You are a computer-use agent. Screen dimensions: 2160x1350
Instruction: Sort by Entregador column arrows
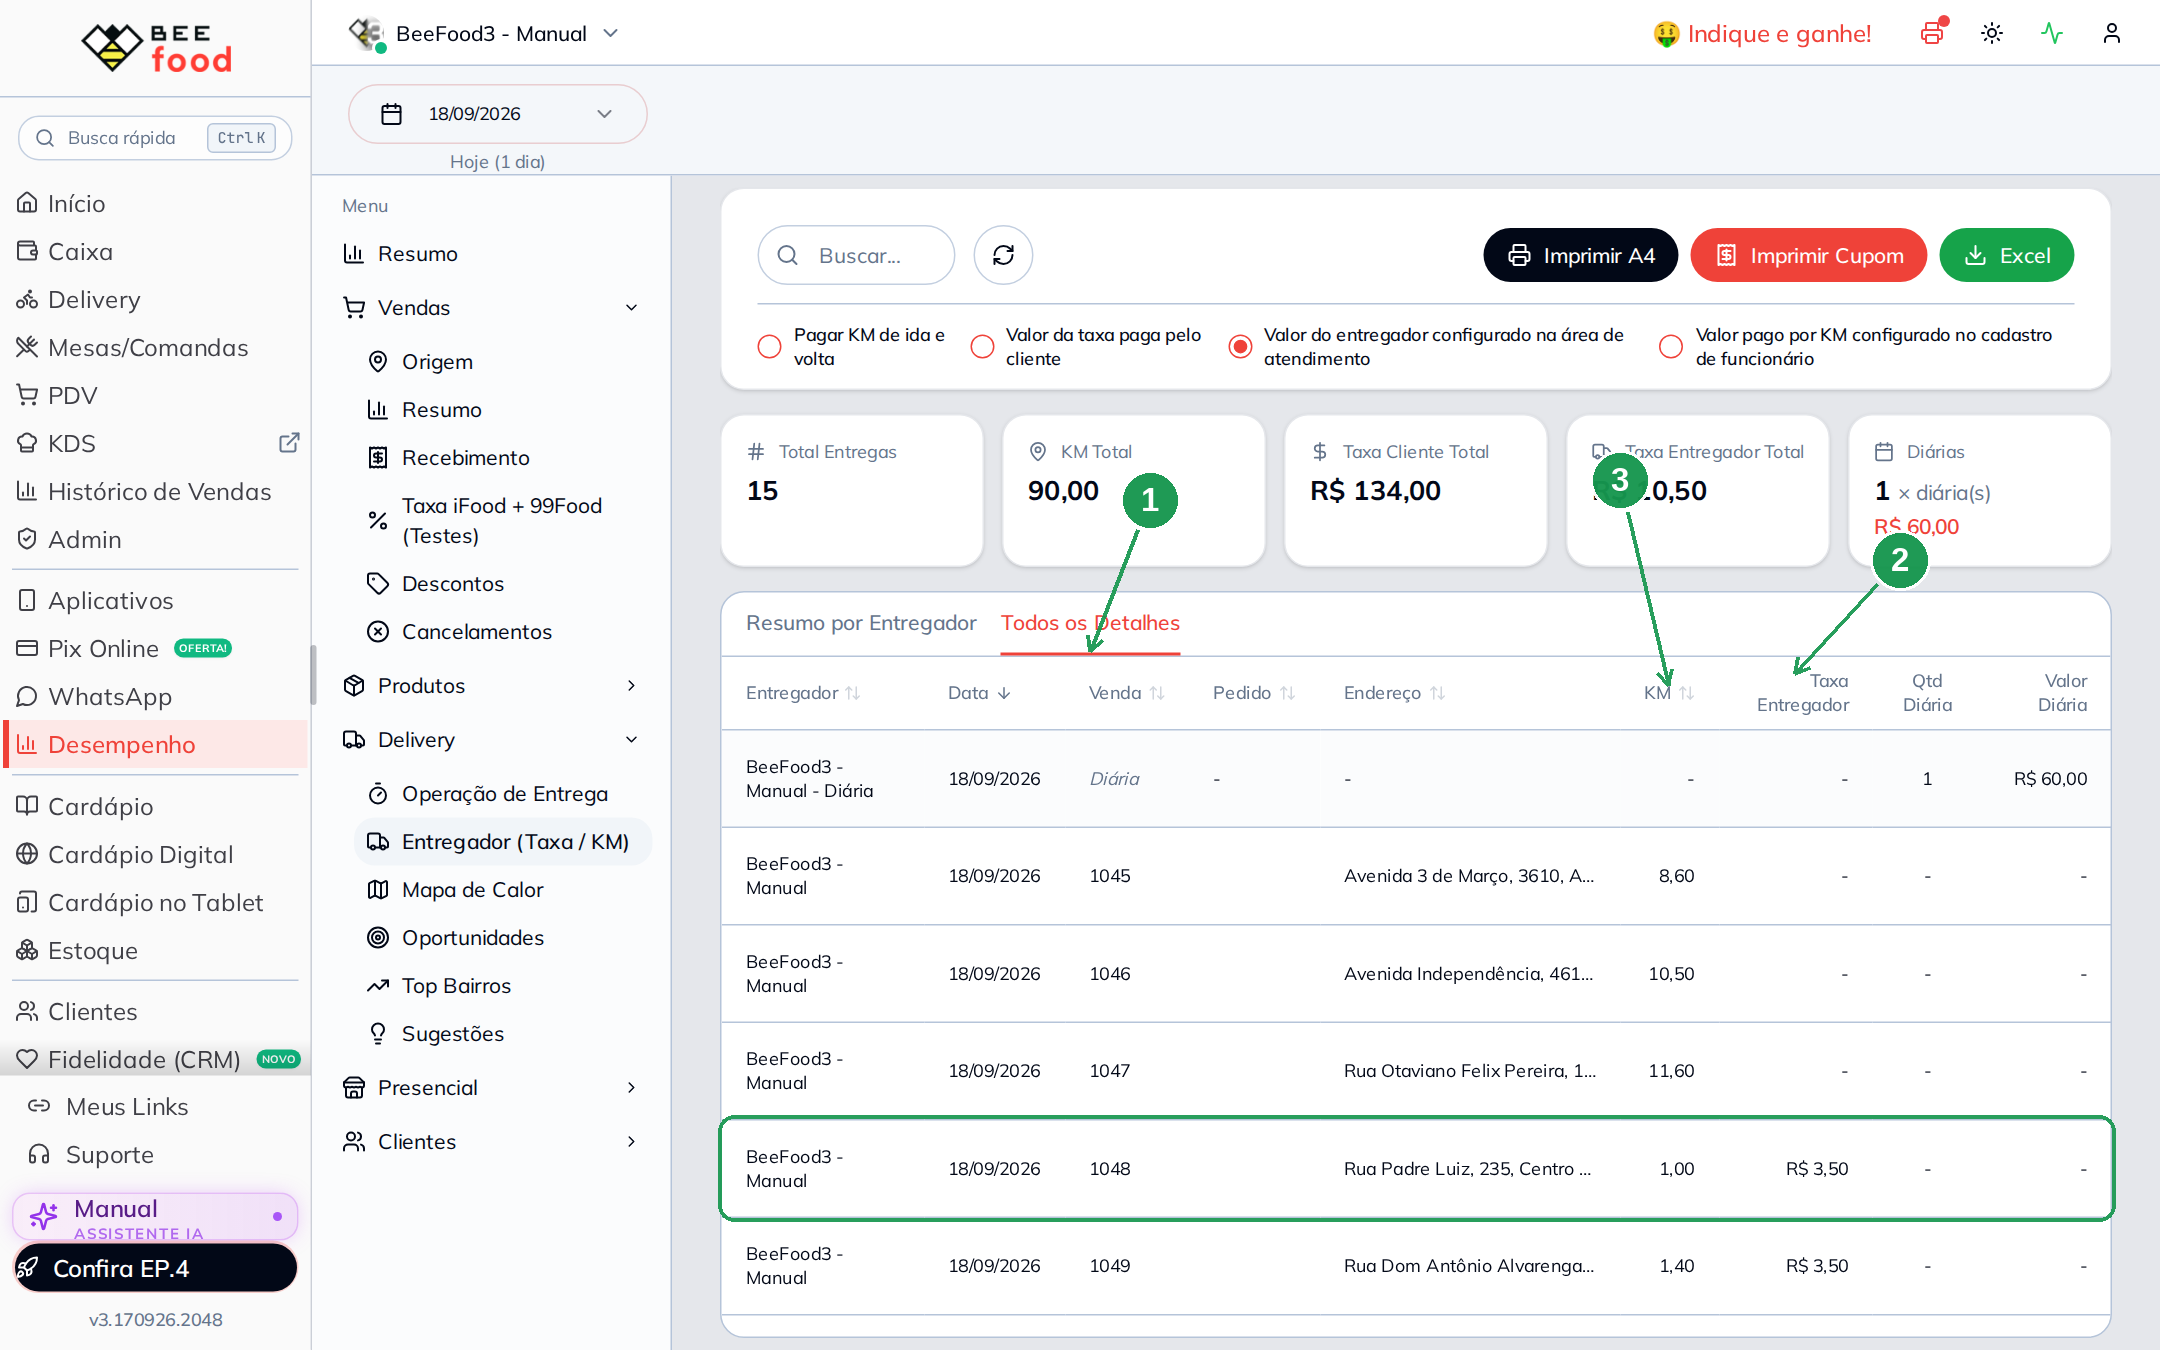point(853,693)
